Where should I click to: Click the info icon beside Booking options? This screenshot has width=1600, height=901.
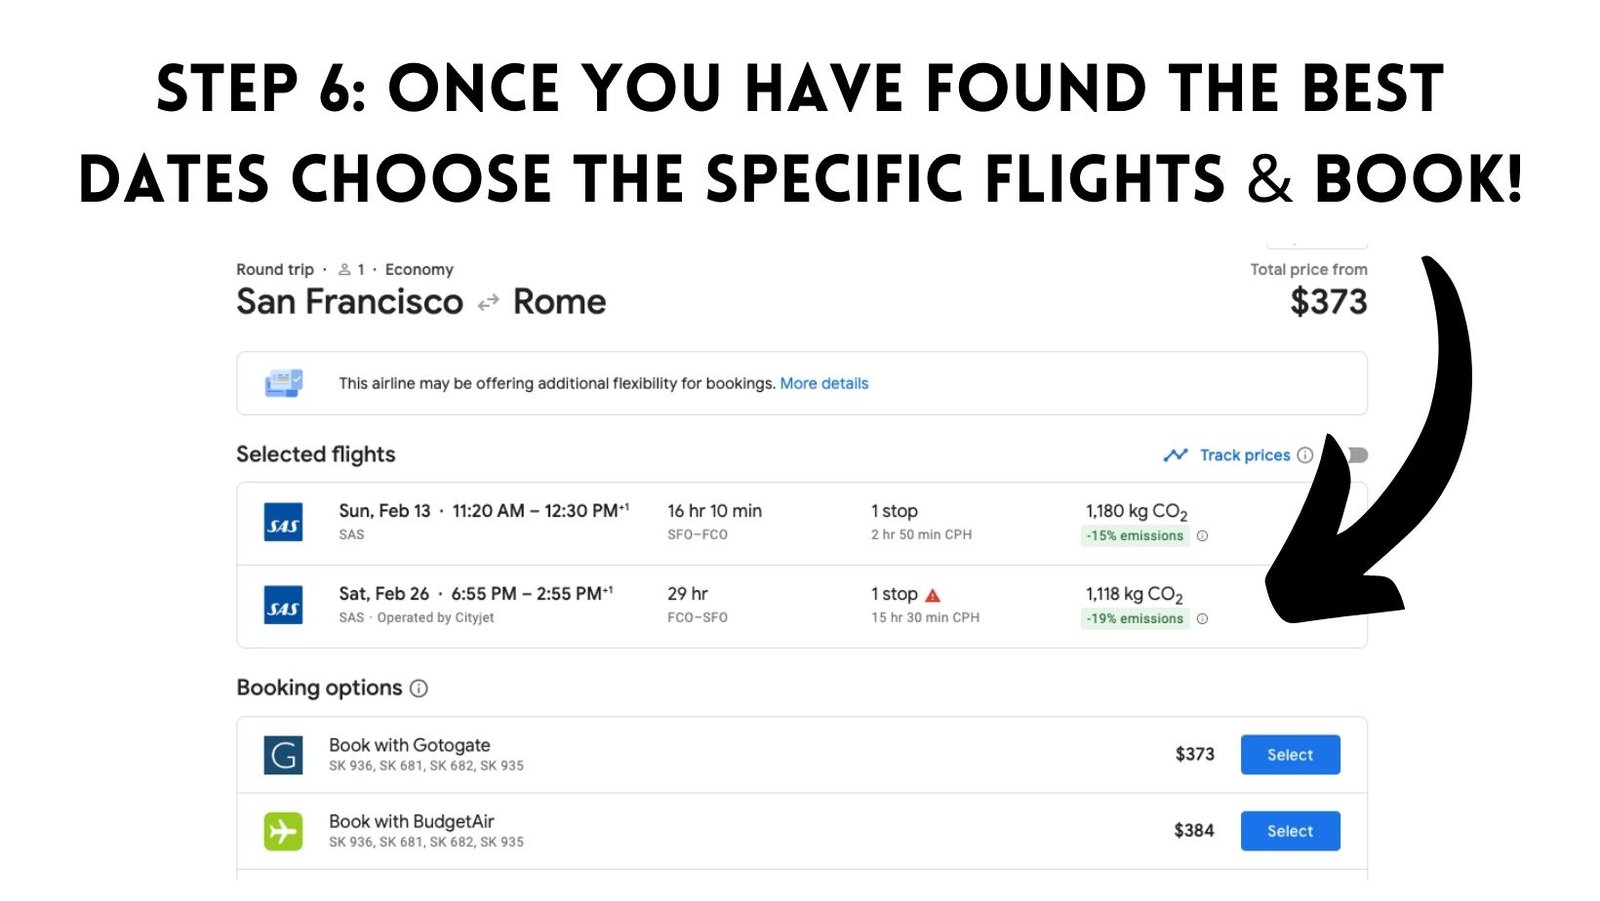point(419,688)
